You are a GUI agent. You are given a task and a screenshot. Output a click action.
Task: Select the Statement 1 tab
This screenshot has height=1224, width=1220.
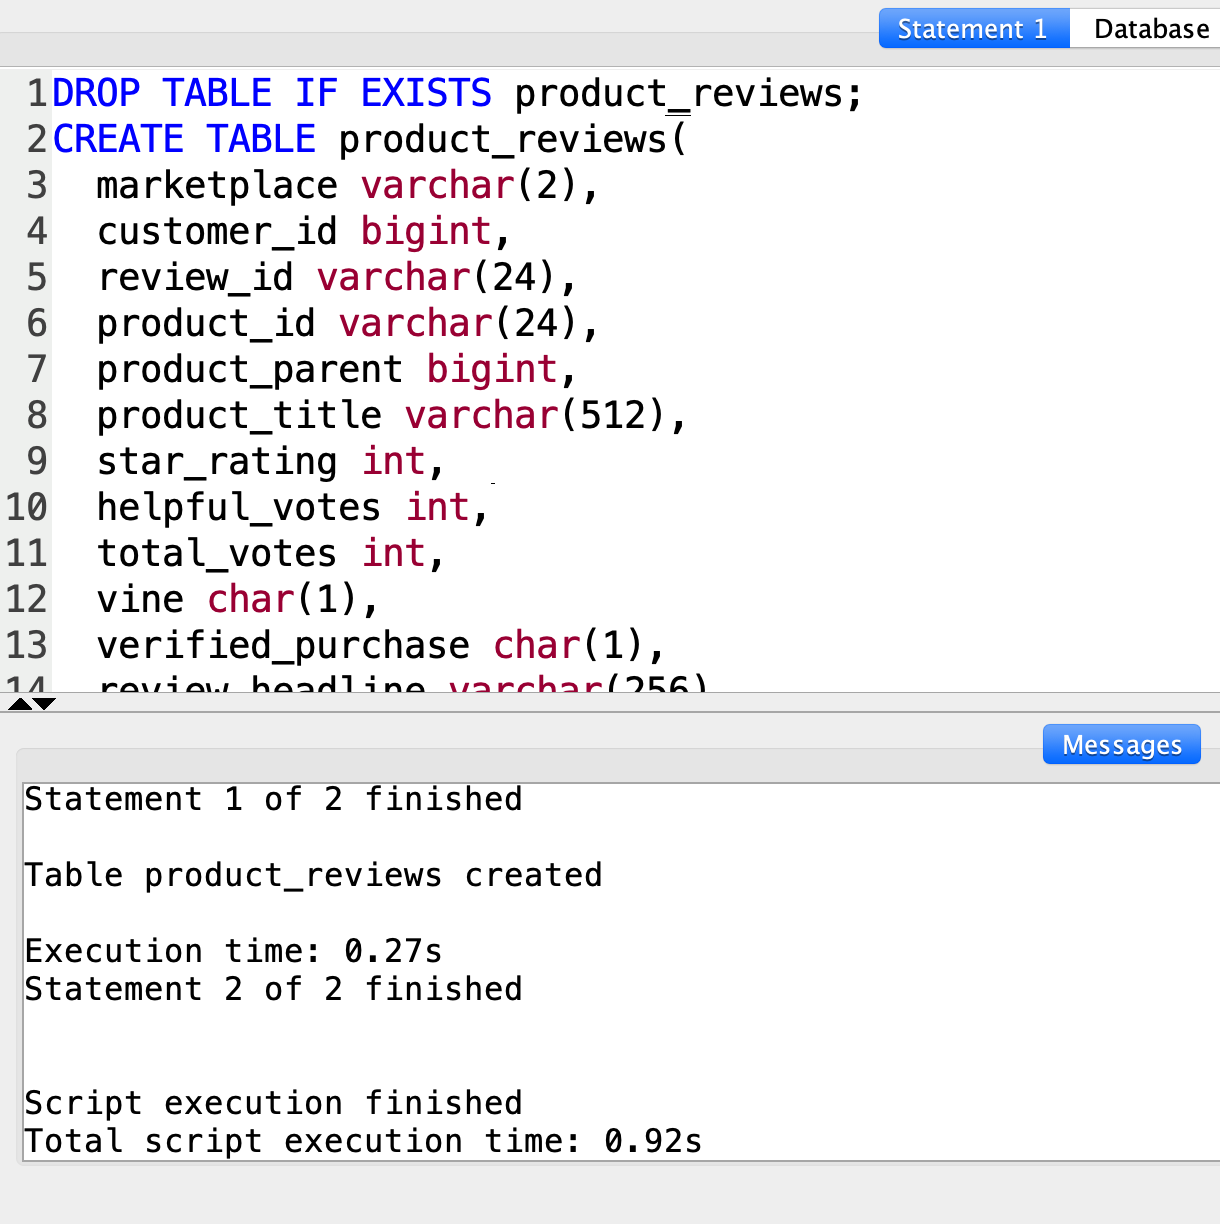(973, 29)
